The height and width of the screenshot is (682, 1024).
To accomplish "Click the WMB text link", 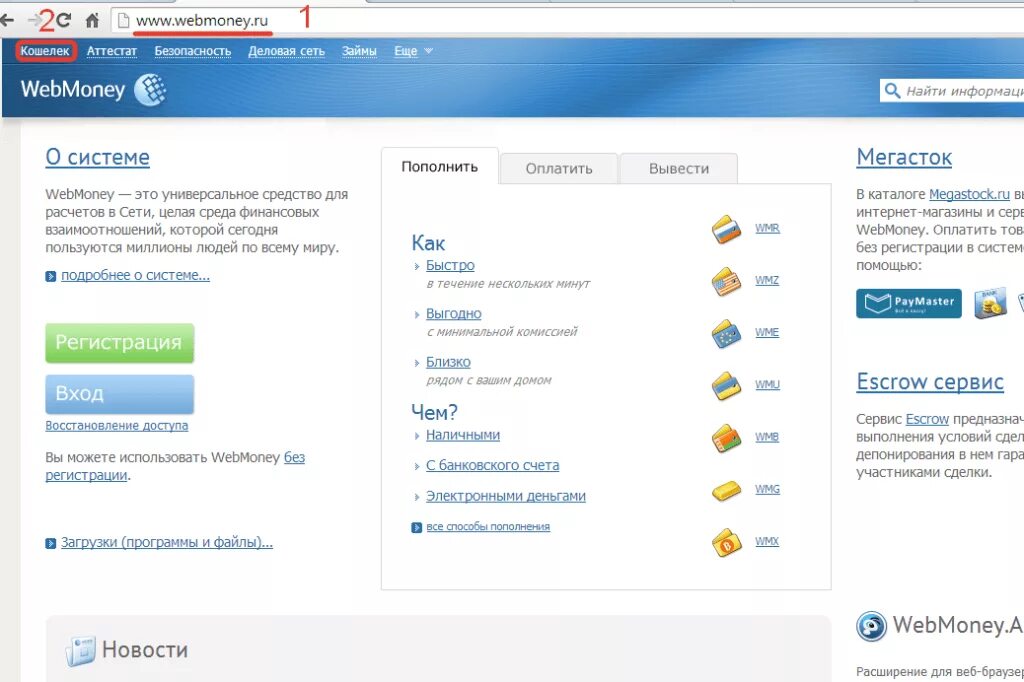I will pos(767,437).
